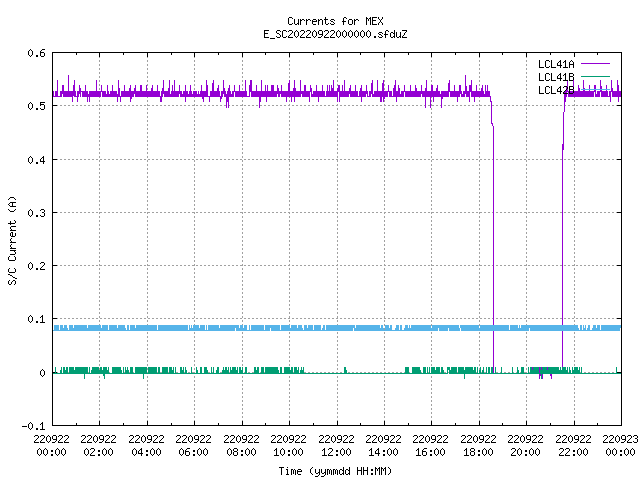Click the x-axis tick 220922 18:00
This screenshot has height=480, width=640.
[x=478, y=445]
